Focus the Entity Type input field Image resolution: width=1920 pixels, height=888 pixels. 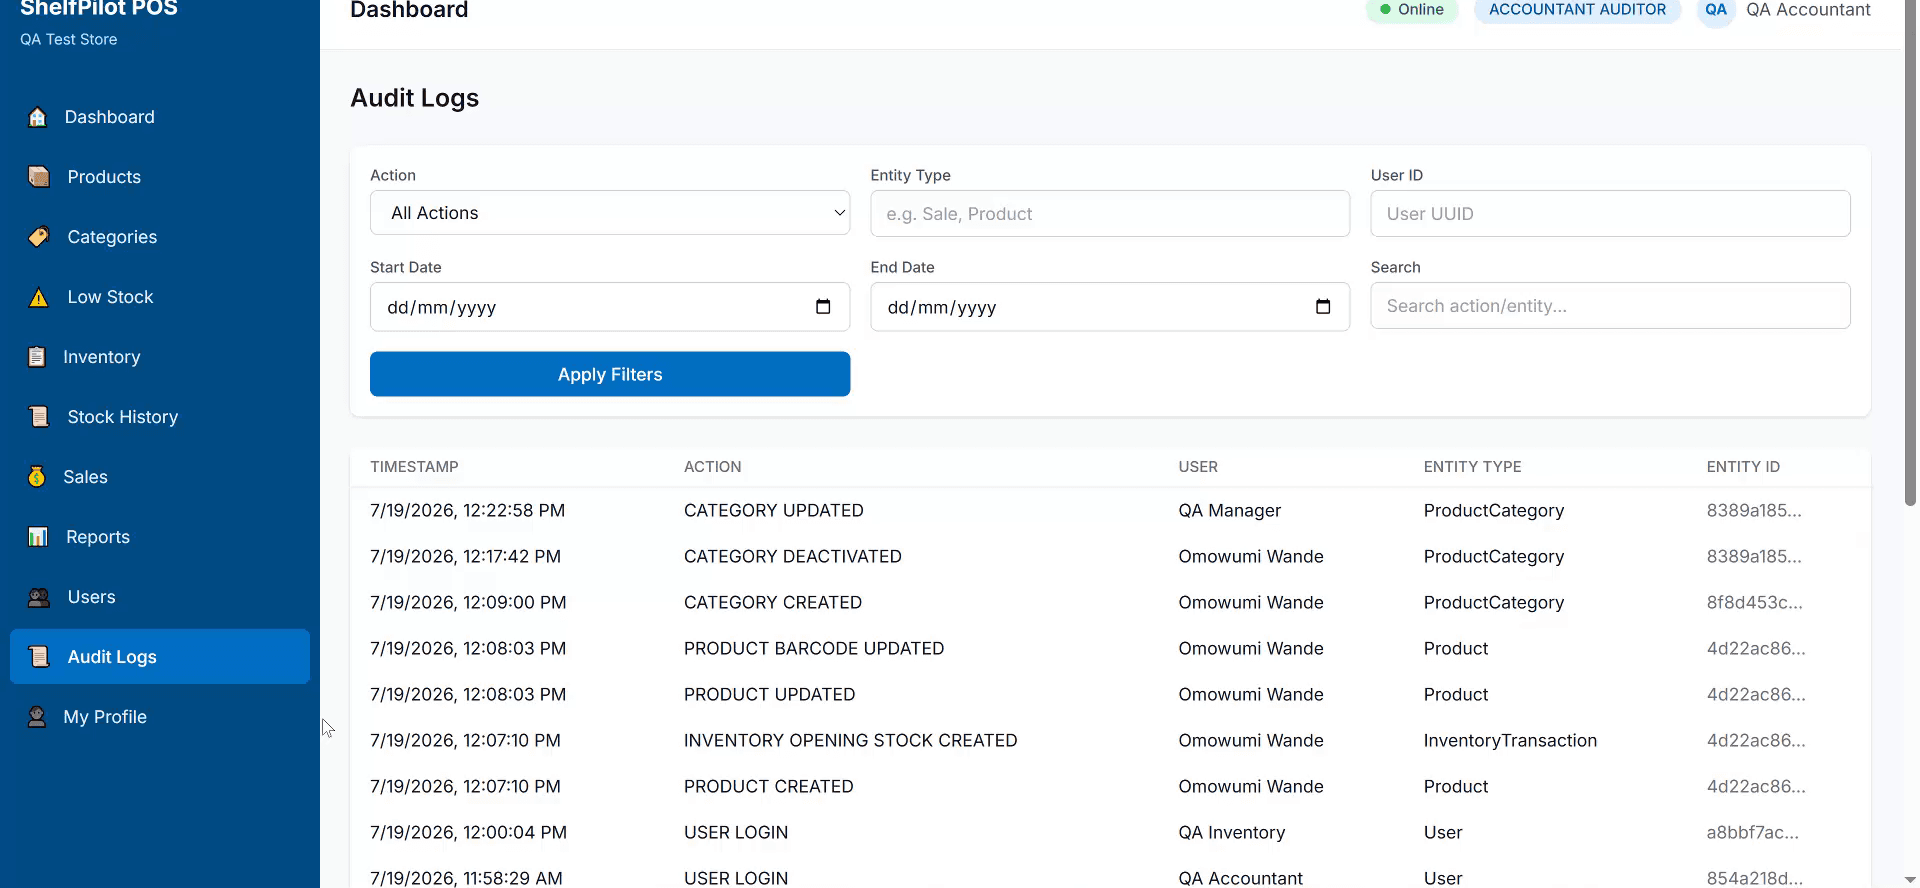(x=1110, y=214)
